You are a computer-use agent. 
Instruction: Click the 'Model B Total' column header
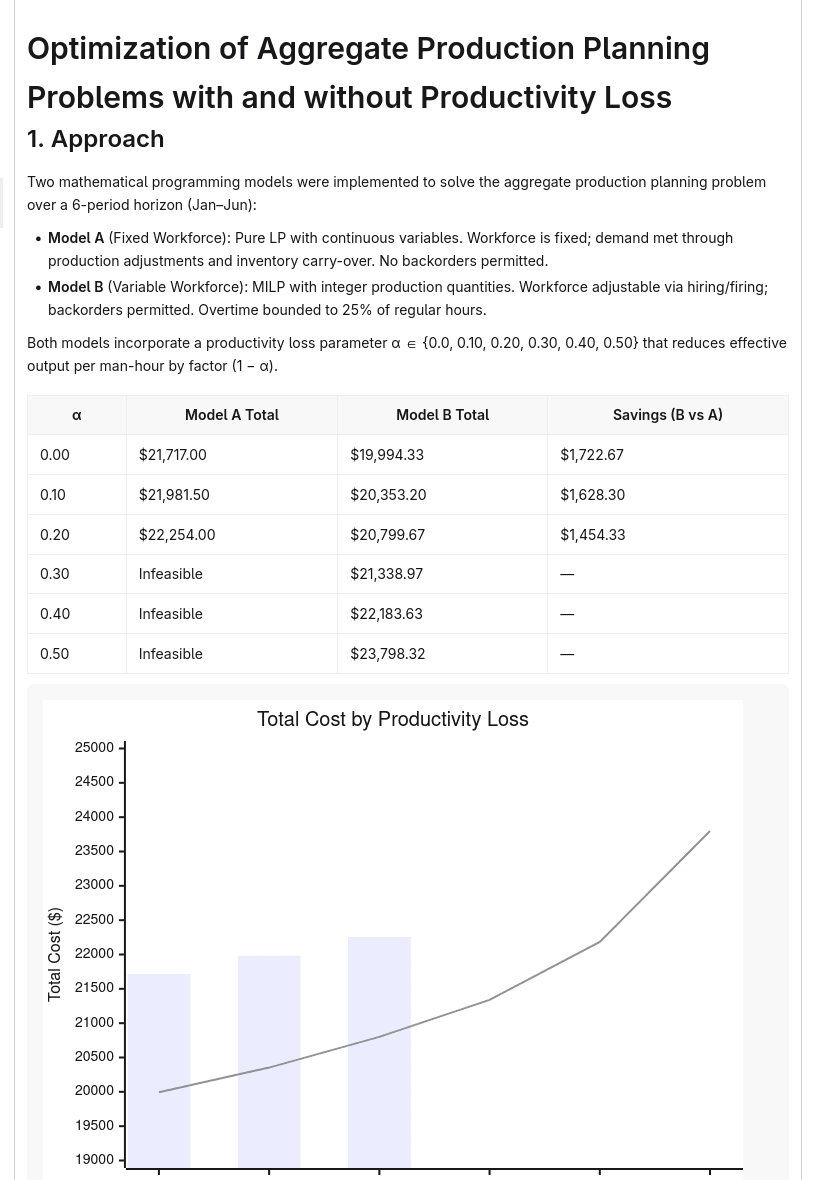[442, 415]
